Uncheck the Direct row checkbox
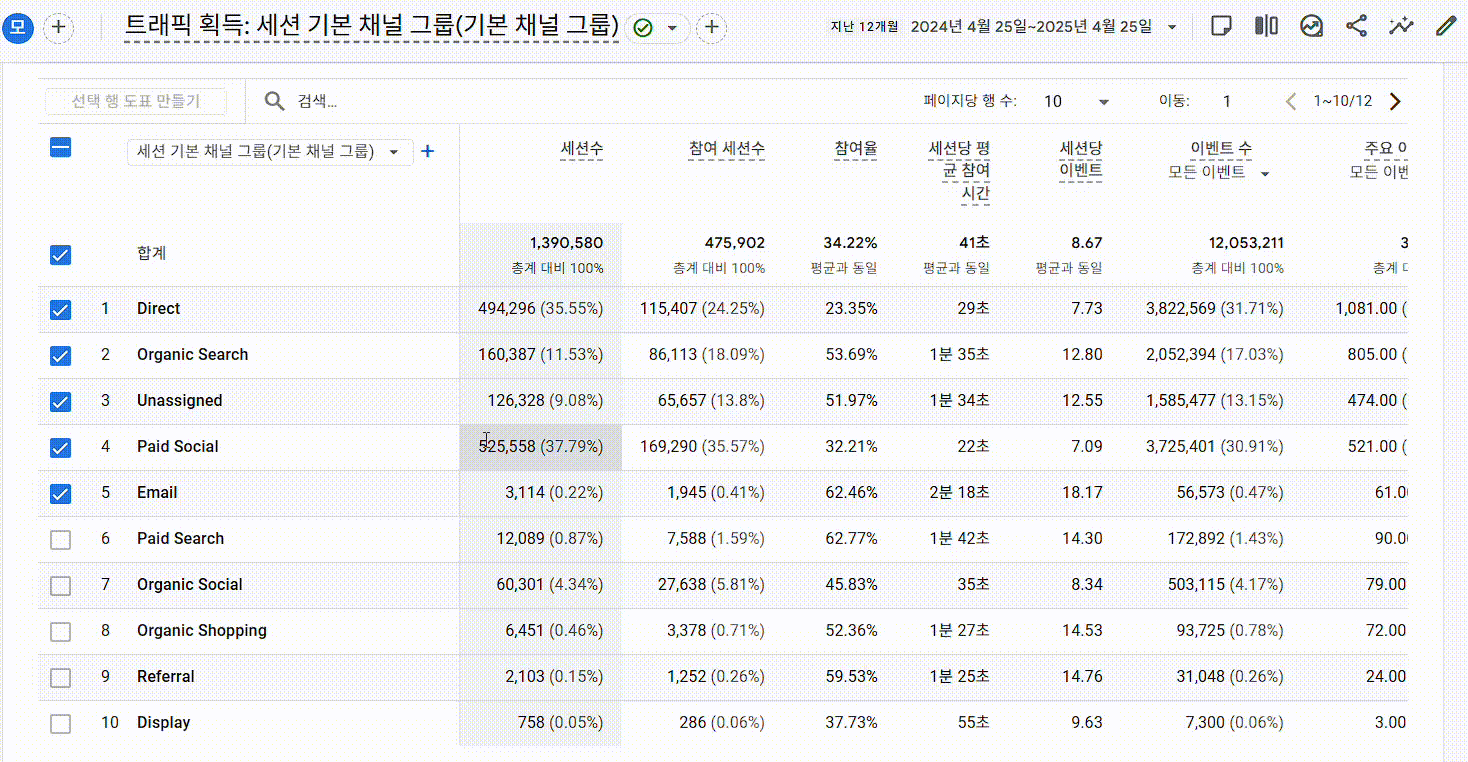 coord(60,309)
